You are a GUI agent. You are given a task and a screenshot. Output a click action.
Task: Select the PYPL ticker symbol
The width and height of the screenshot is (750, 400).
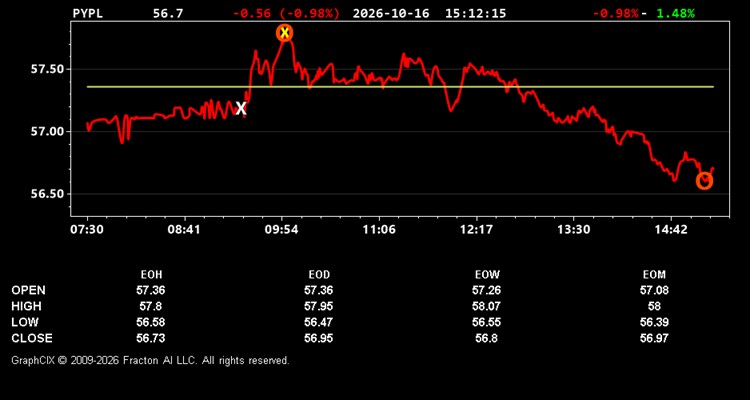[x=87, y=13]
